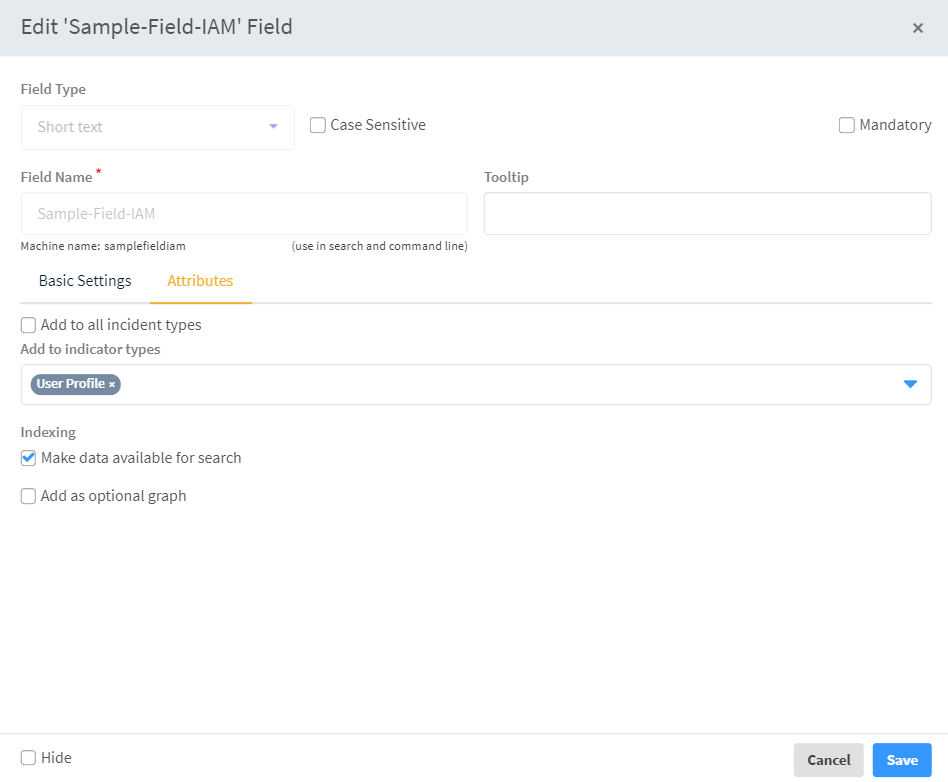The height and width of the screenshot is (782, 948).
Task: Cancel editing the field
Action: (828, 759)
